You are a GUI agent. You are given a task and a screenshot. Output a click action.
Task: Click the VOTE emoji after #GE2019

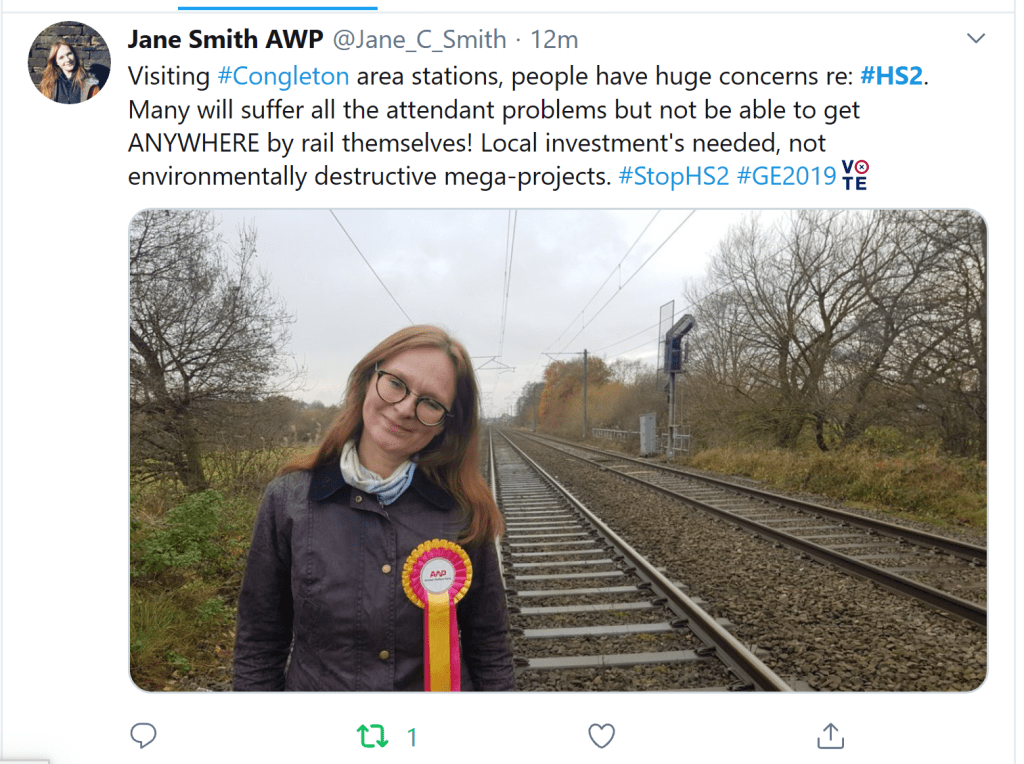pos(855,175)
